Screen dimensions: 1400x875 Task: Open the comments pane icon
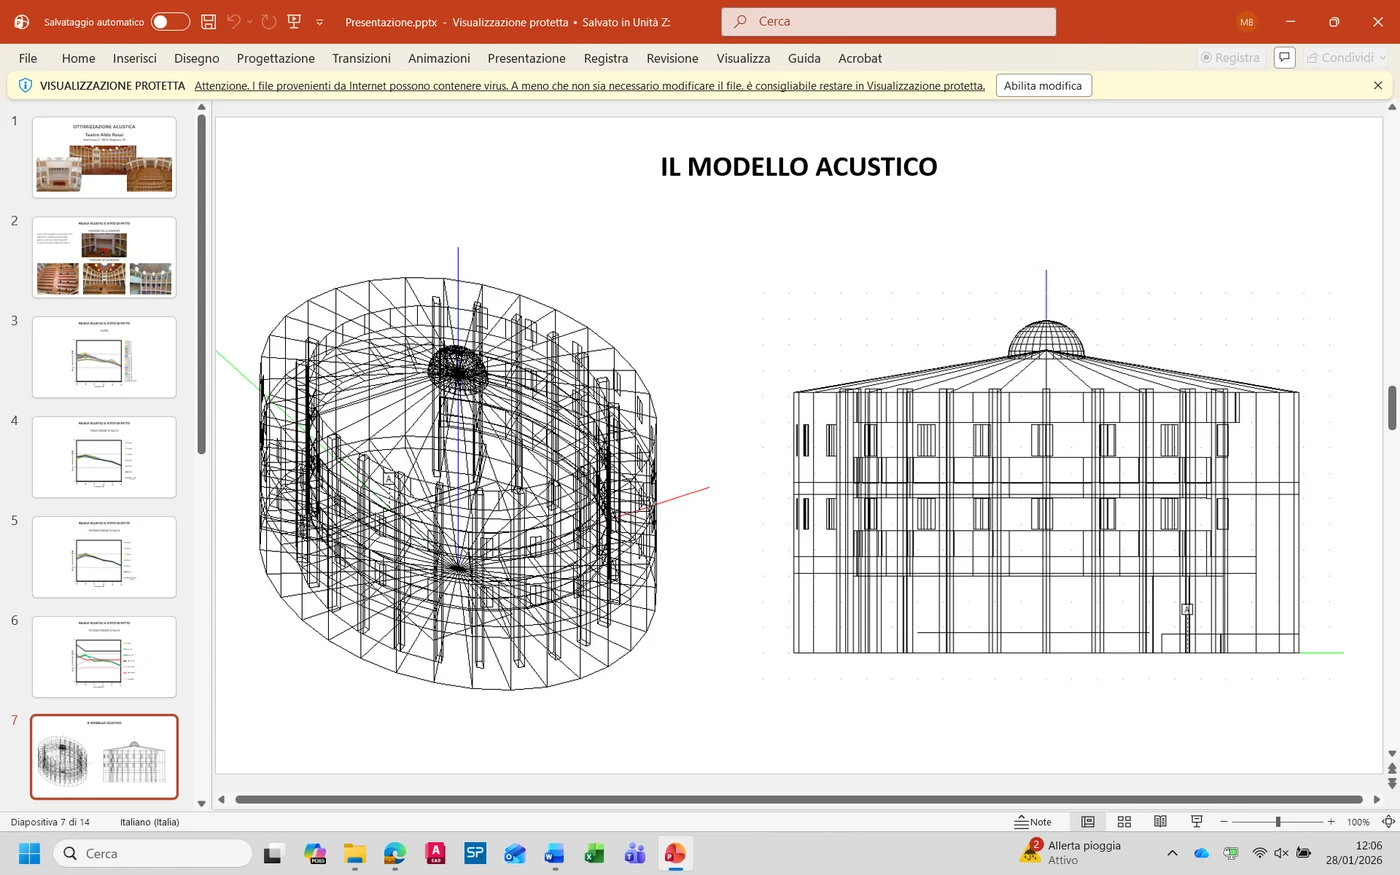pyautogui.click(x=1285, y=58)
